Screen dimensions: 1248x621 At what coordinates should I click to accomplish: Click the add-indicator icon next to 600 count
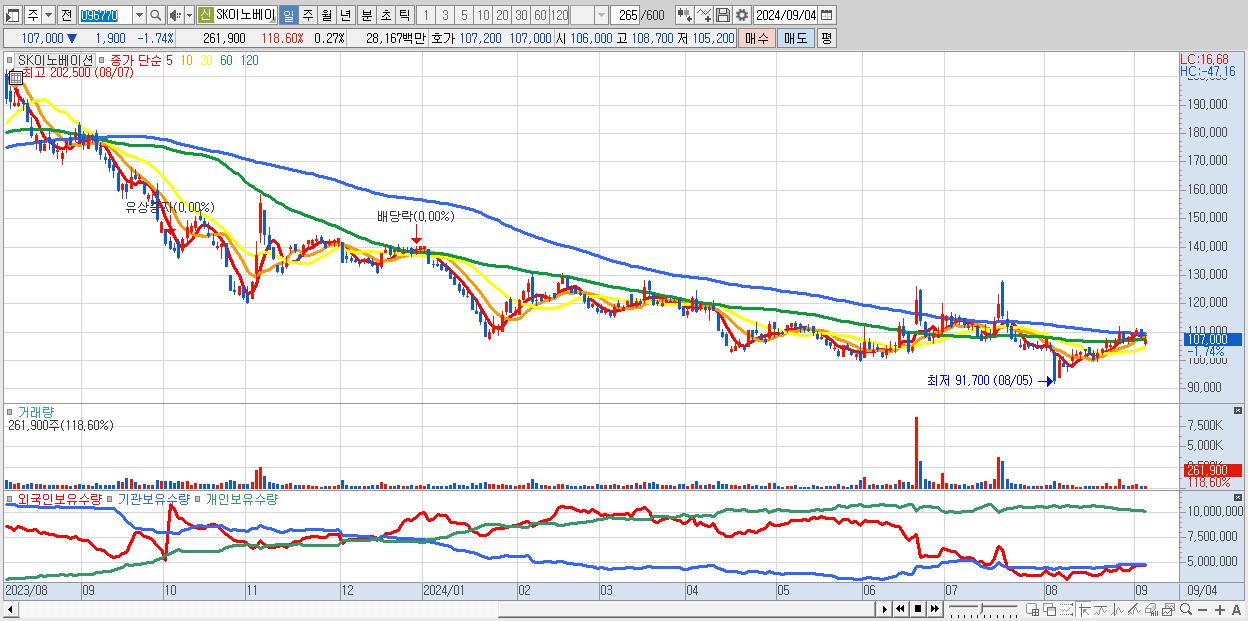(684, 15)
